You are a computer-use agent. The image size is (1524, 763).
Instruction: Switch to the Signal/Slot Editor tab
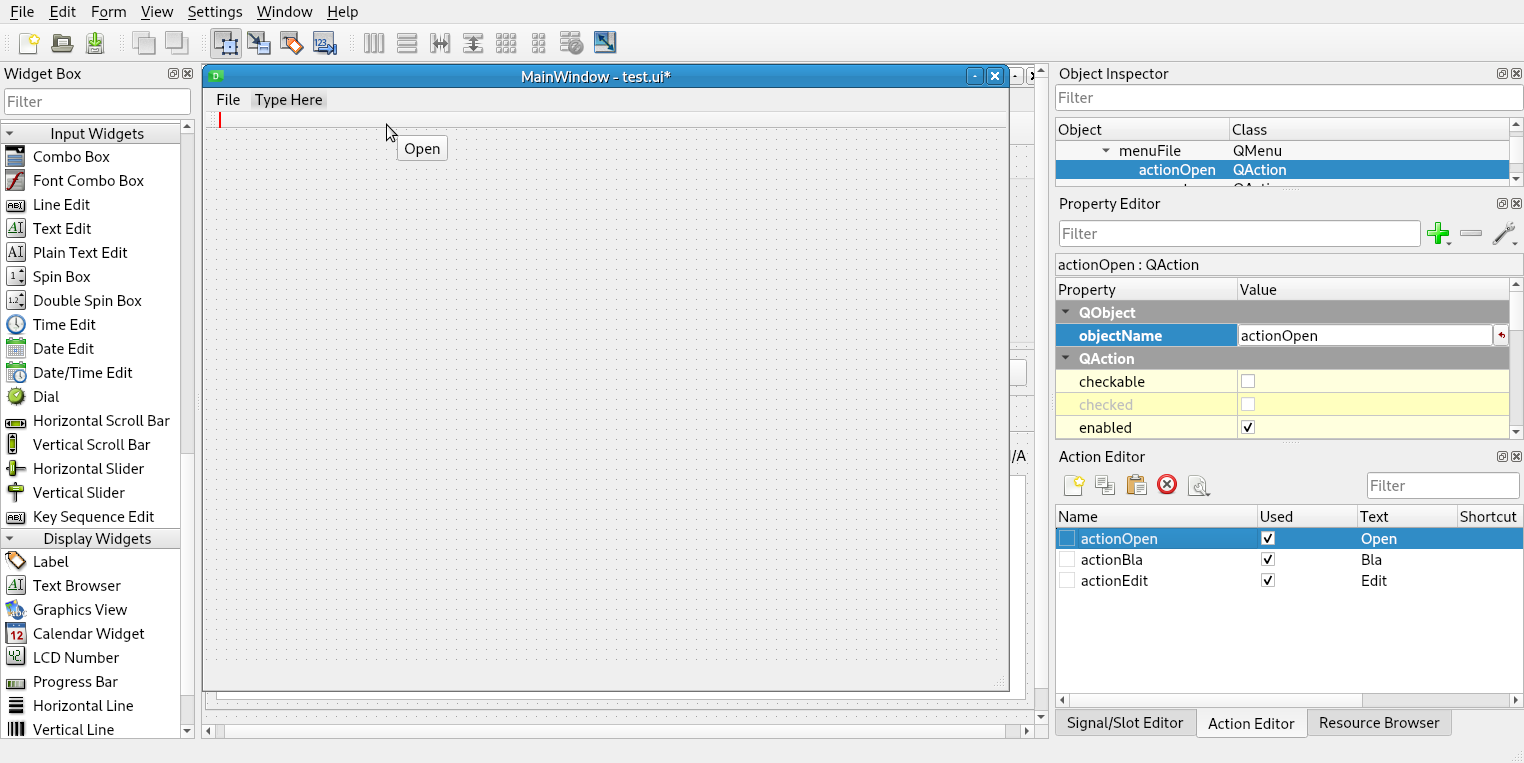[x=1125, y=722]
